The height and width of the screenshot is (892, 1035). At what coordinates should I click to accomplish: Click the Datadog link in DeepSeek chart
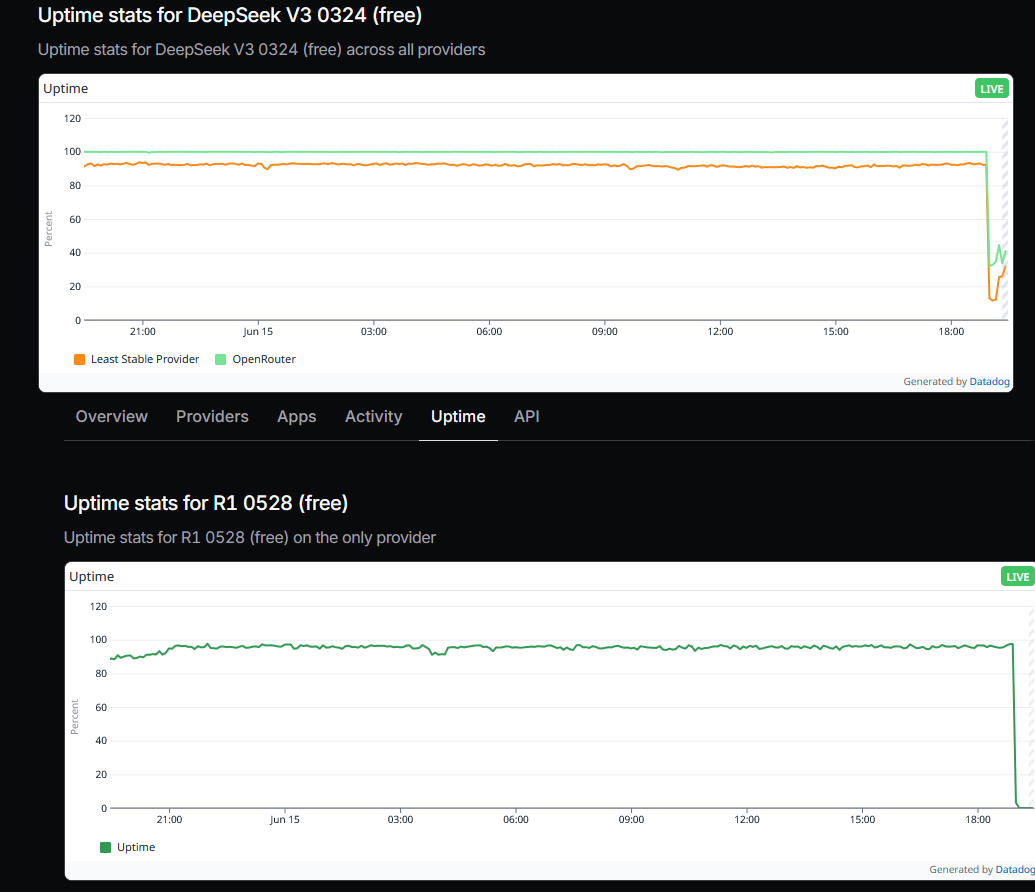(989, 382)
